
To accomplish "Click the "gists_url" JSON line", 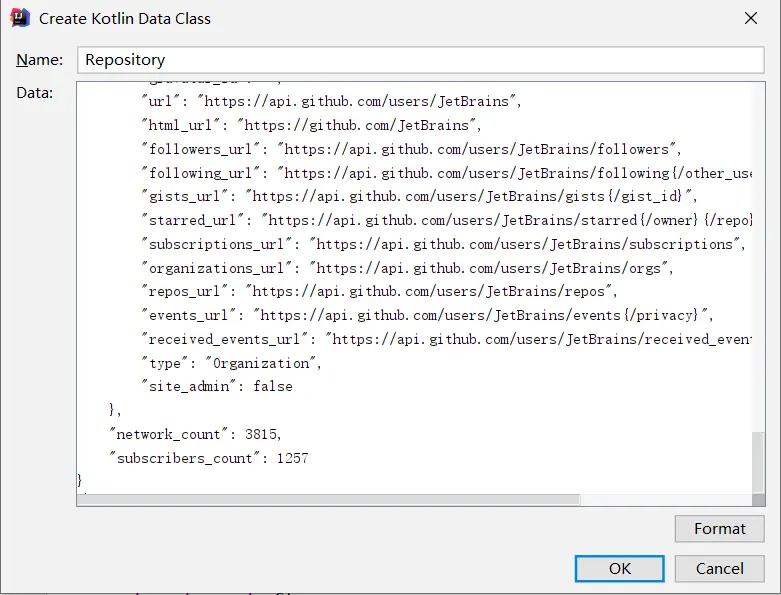I will tap(419, 196).
